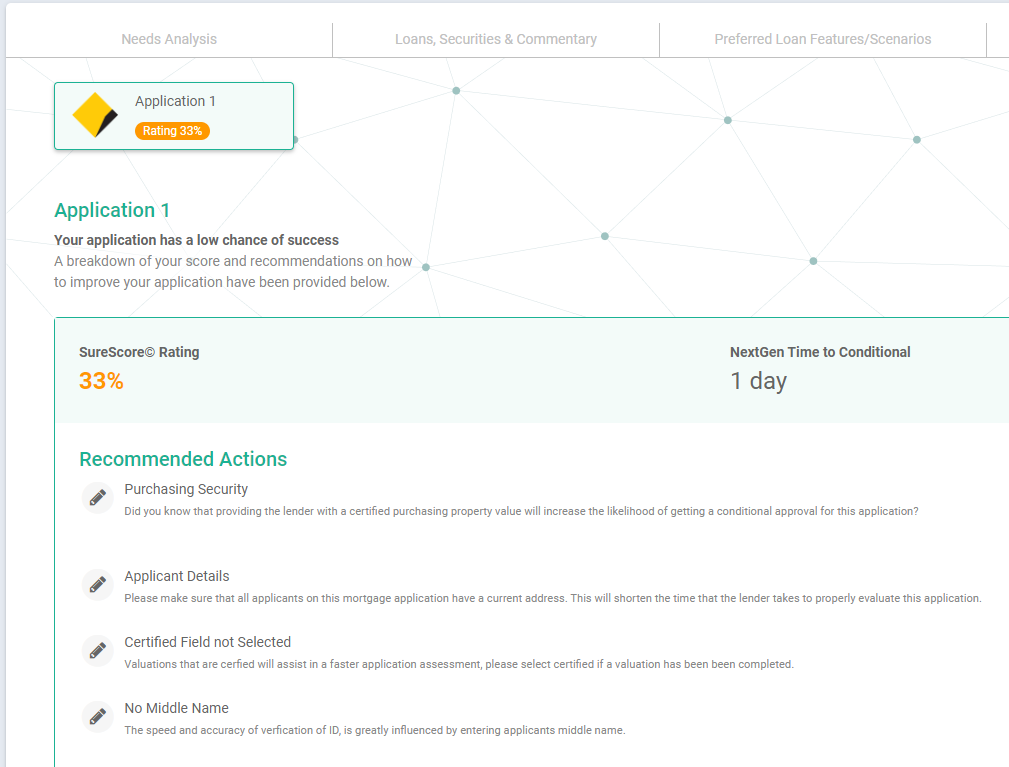Open the No Middle Name edit pencil
The image size is (1009, 767).
98,717
